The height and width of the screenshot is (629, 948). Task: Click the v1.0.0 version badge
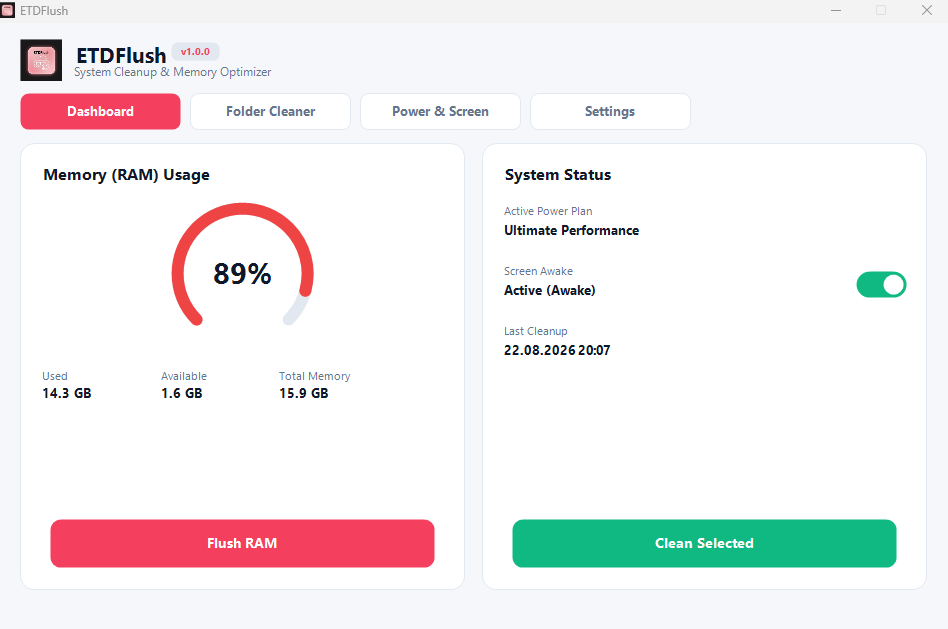point(195,52)
